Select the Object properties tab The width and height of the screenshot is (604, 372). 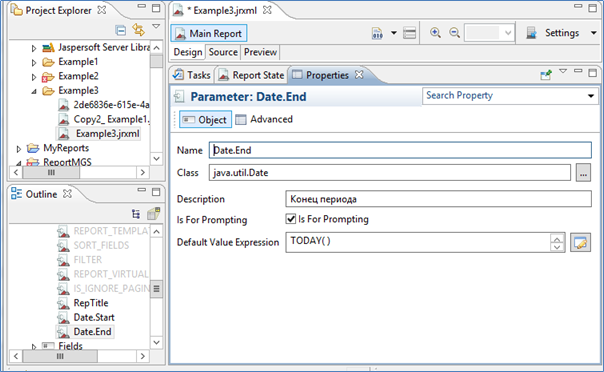click(205, 120)
